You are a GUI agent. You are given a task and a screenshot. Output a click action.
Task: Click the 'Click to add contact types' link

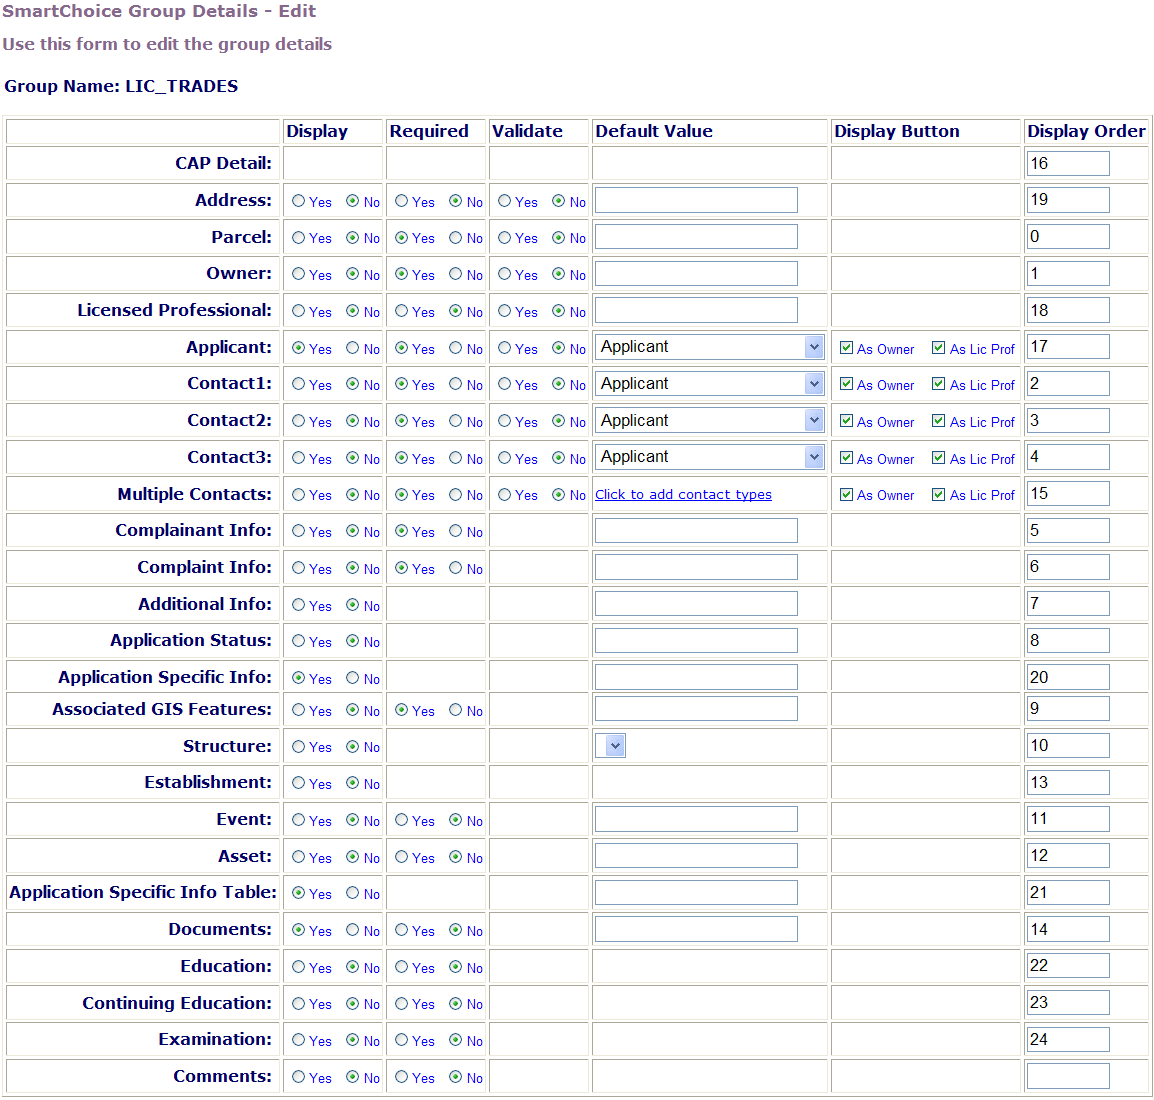(683, 494)
